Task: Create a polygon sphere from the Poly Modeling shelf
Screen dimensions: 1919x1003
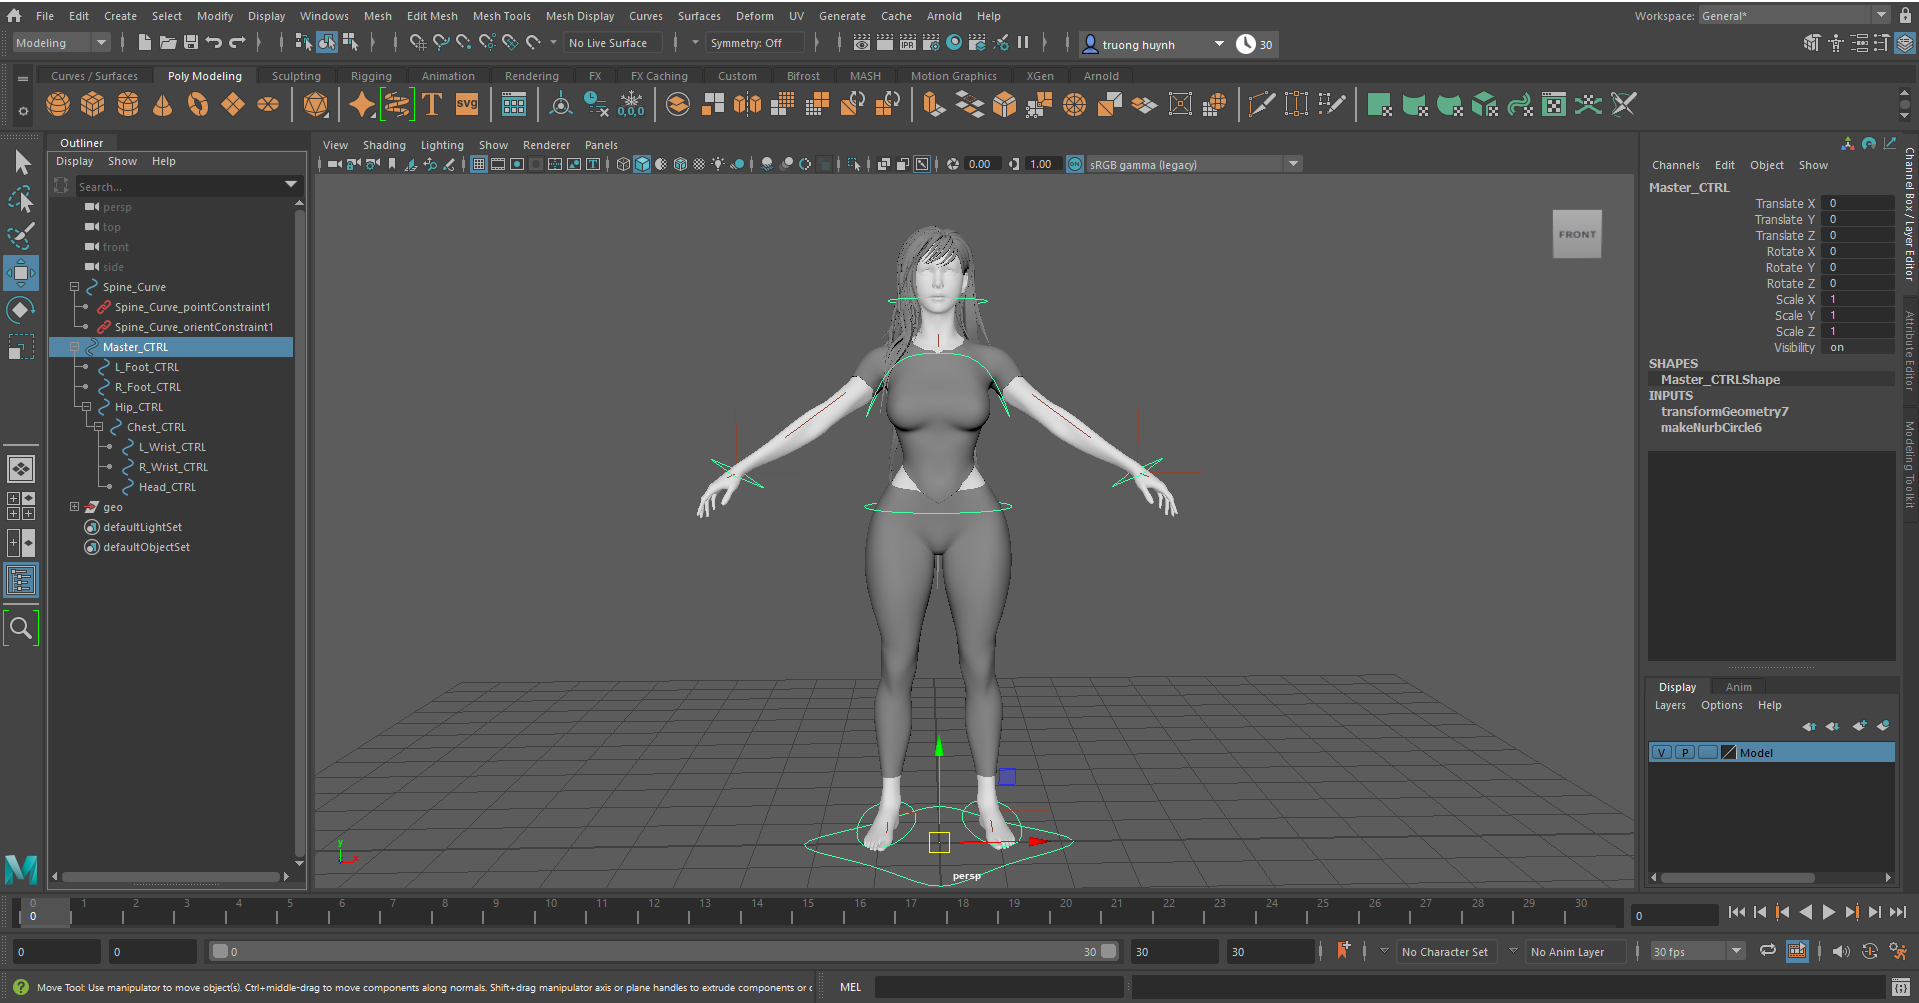Action: click(x=57, y=104)
